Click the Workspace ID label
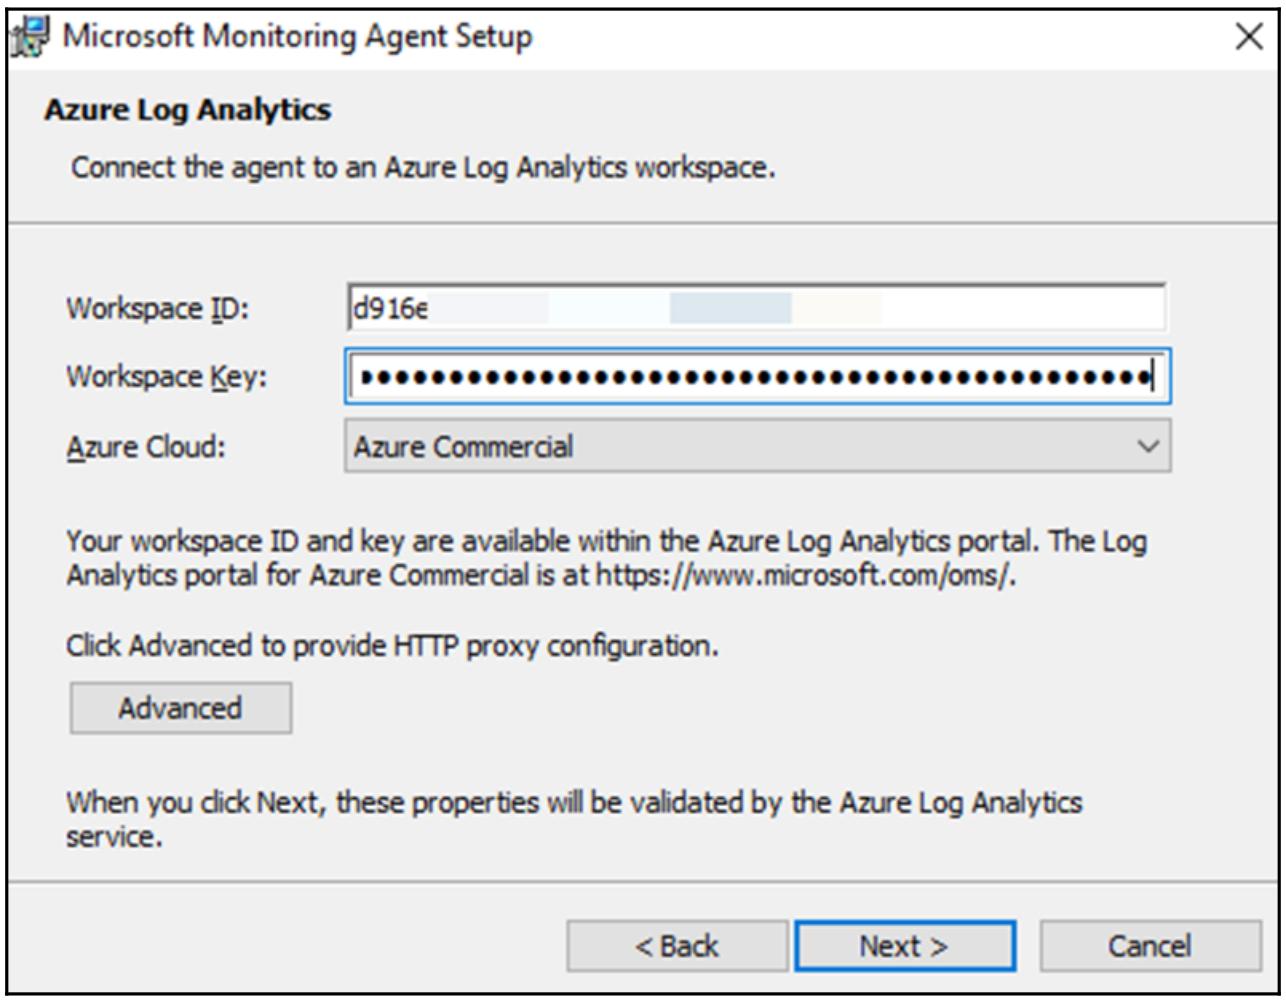Screen dimensions: 1286x1002 [x=157, y=309]
